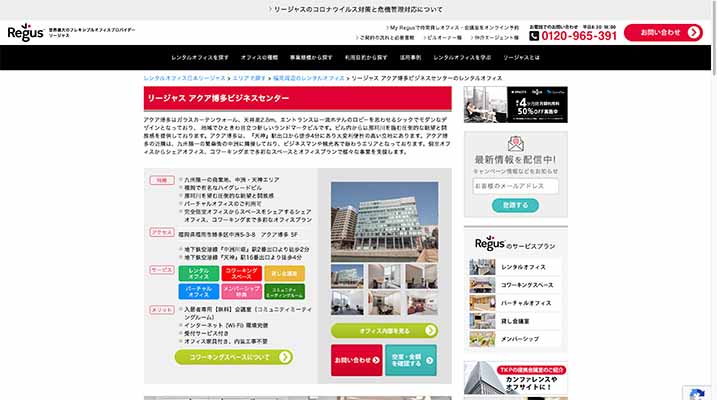Open the ビルオーナー様 header link

[443, 37]
